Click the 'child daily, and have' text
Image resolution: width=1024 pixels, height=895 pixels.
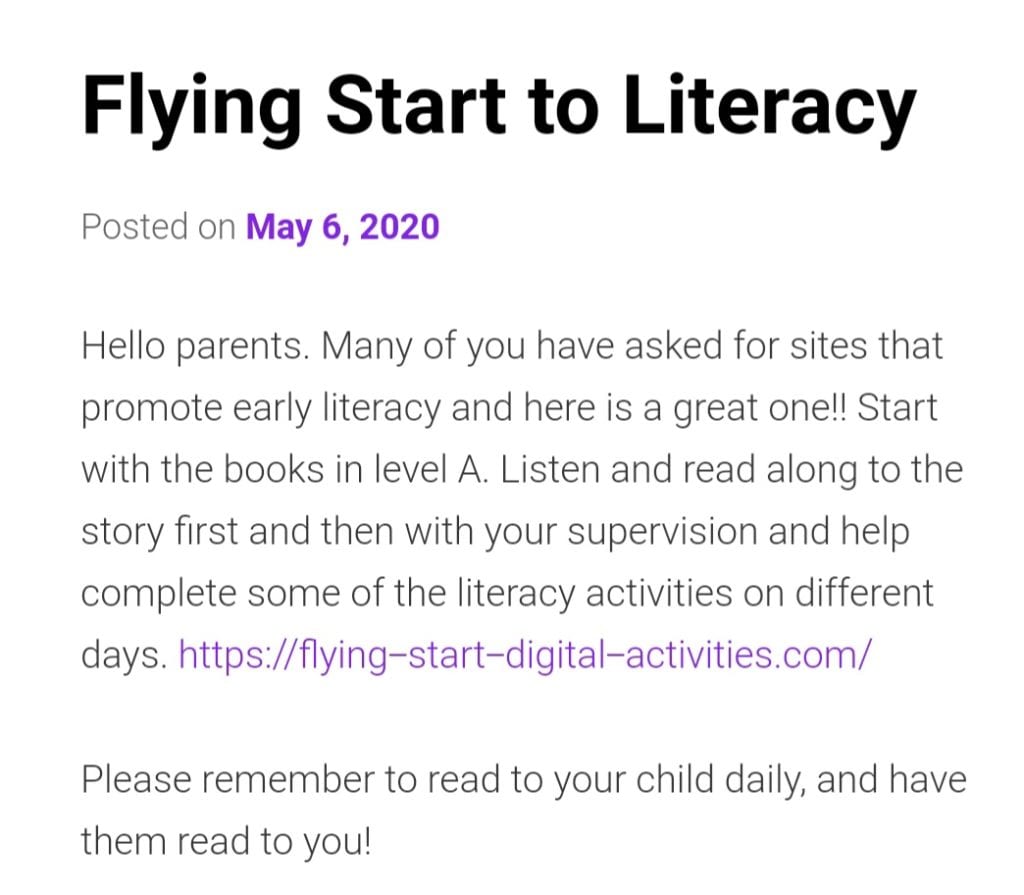click(801, 779)
